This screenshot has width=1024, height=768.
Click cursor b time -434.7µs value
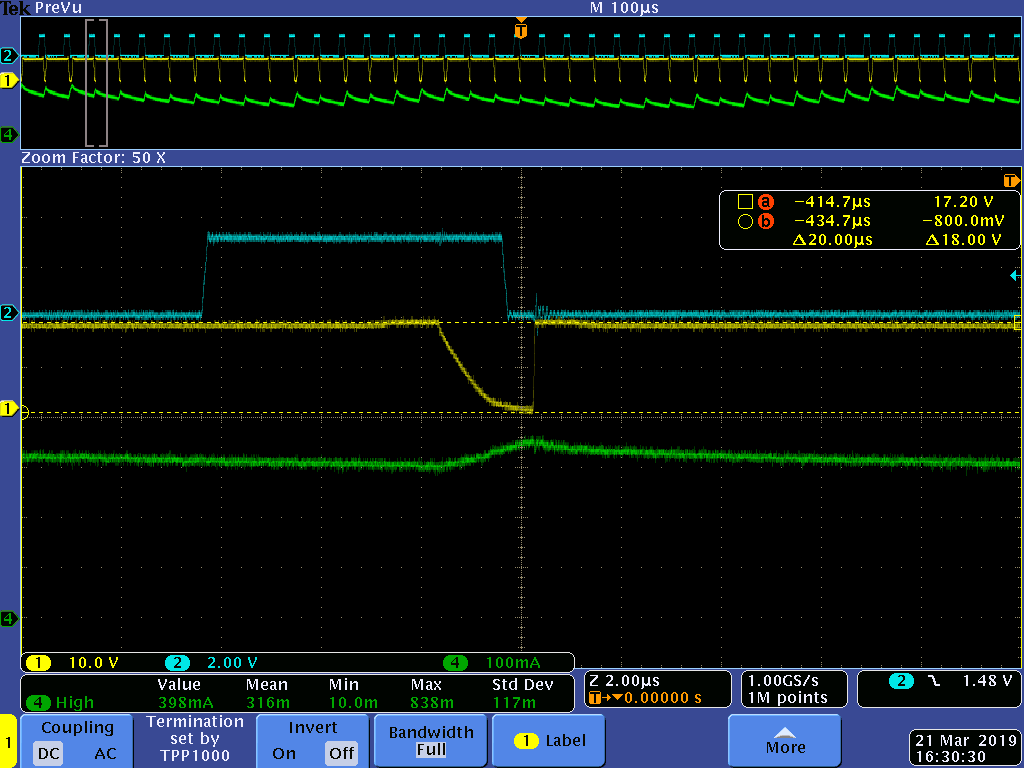(x=832, y=221)
